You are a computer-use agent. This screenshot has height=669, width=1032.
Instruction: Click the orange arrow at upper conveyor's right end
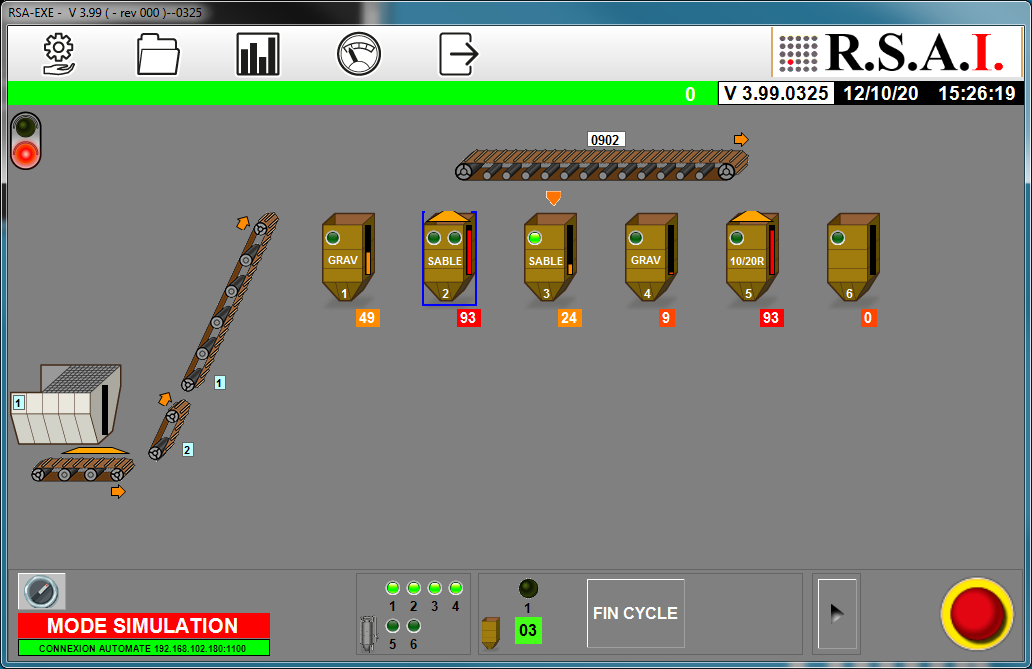[x=741, y=139]
